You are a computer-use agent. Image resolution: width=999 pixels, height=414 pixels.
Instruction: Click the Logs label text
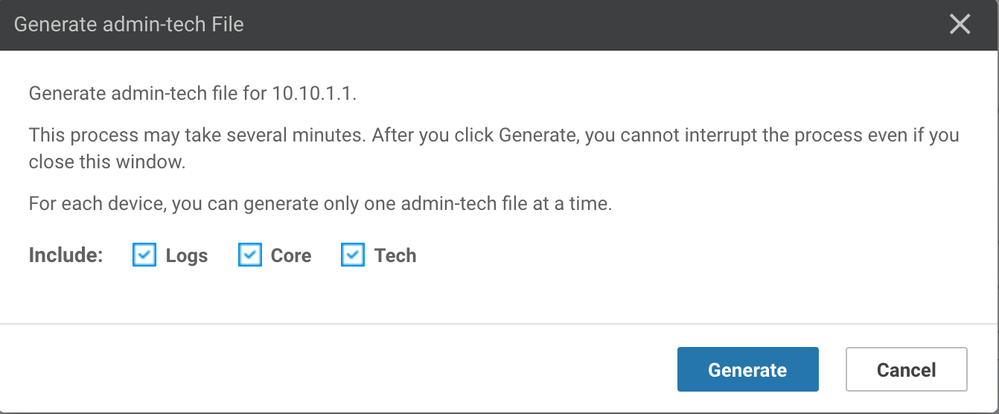(187, 256)
